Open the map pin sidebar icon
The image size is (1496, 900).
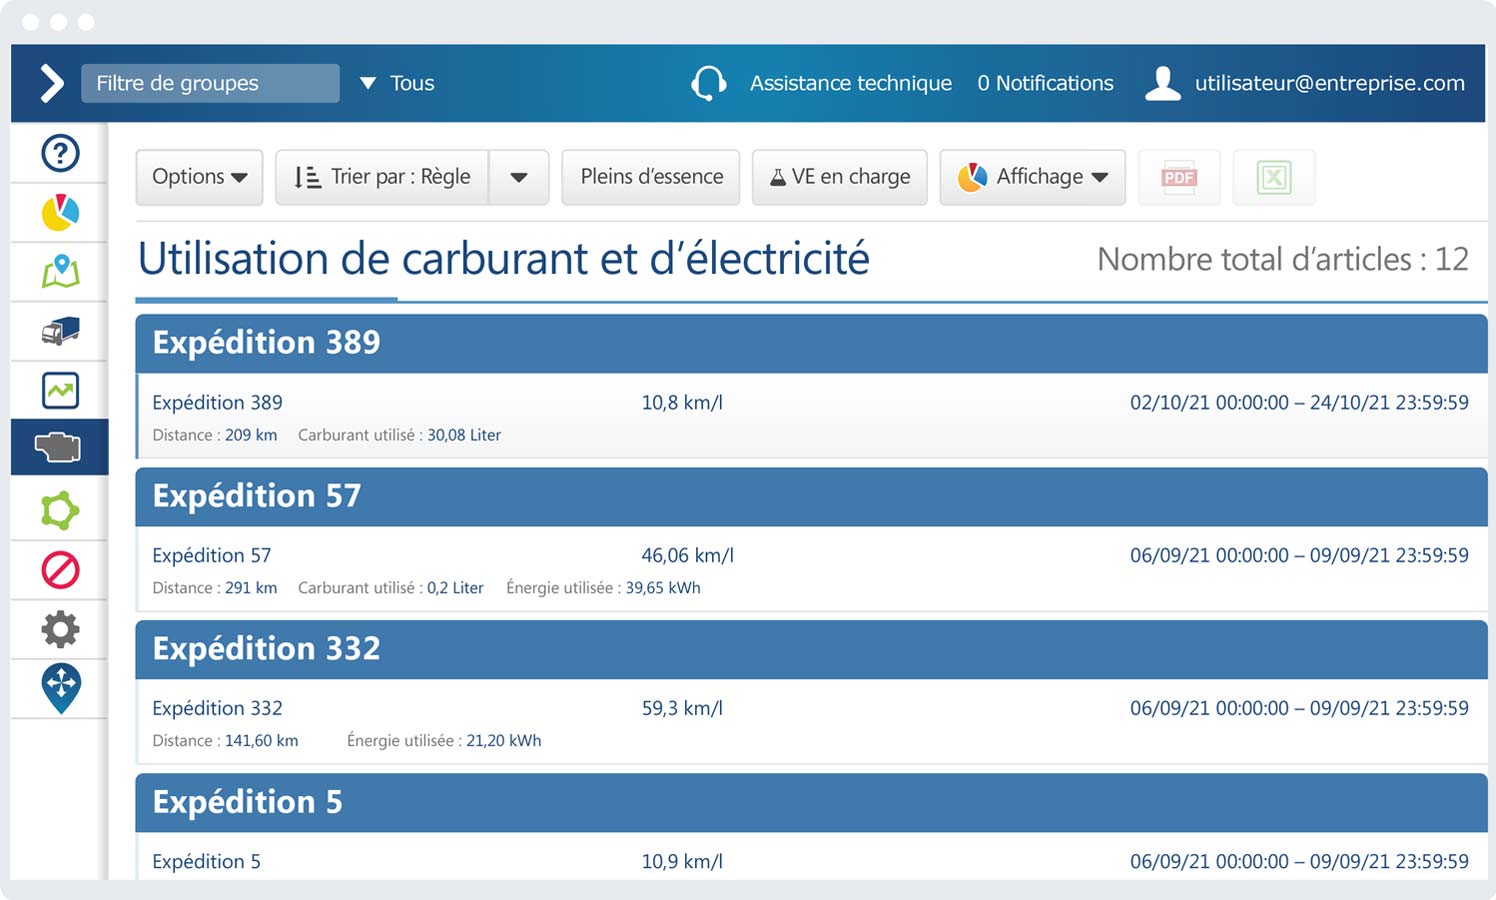click(60, 271)
